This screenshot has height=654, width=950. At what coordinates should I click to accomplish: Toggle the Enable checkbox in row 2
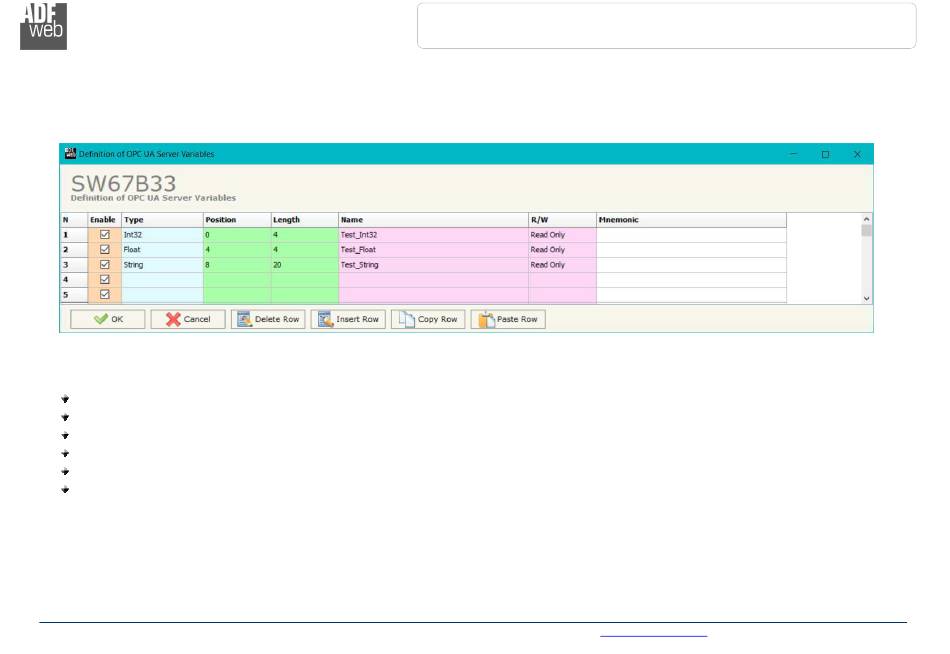pyautogui.click(x=105, y=250)
